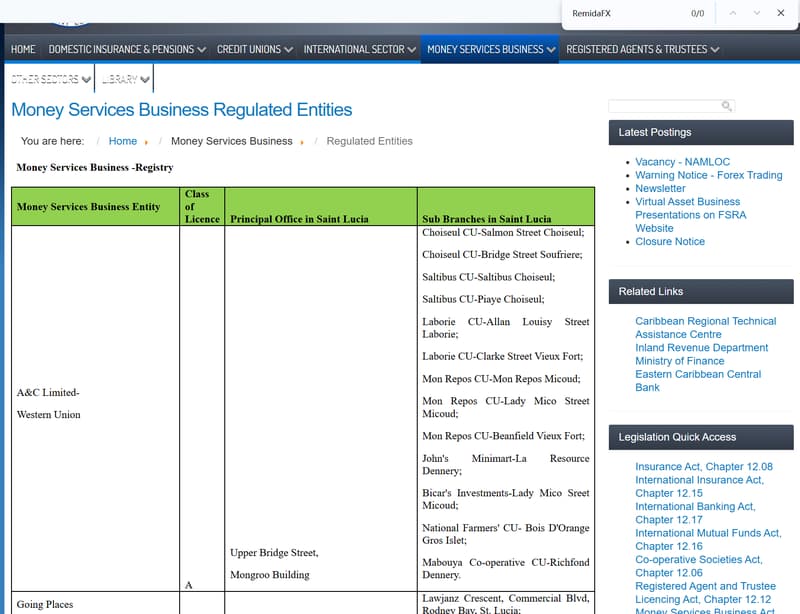Click Western Union entity text
Viewport: 800px width, 614px height.
tap(48, 414)
